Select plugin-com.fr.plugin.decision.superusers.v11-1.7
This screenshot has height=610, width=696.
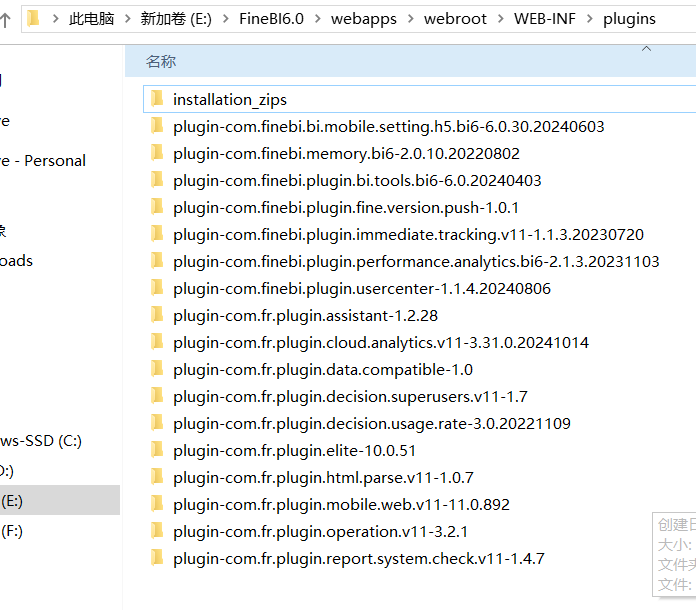point(350,396)
